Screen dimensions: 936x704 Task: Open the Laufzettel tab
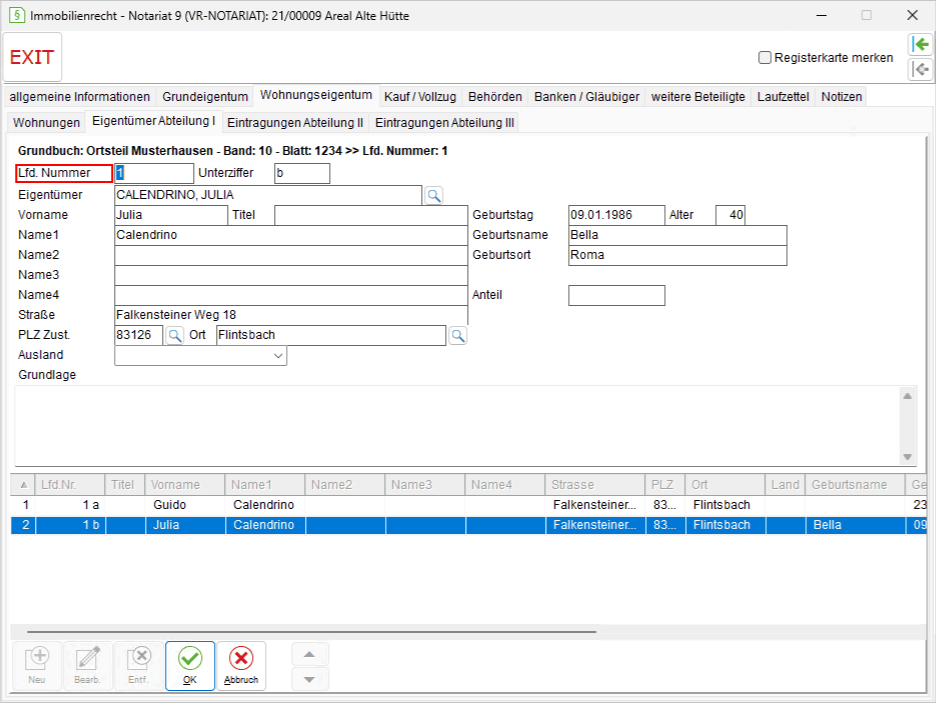point(783,97)
